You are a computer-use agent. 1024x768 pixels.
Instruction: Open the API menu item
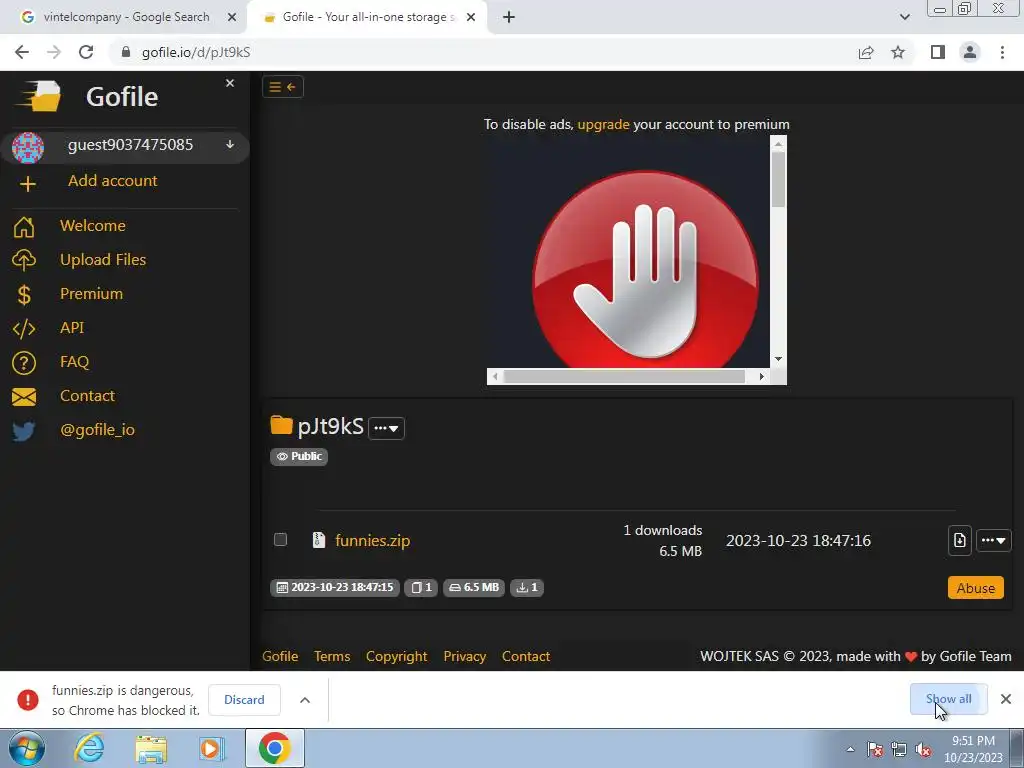(x=72, y=327)
